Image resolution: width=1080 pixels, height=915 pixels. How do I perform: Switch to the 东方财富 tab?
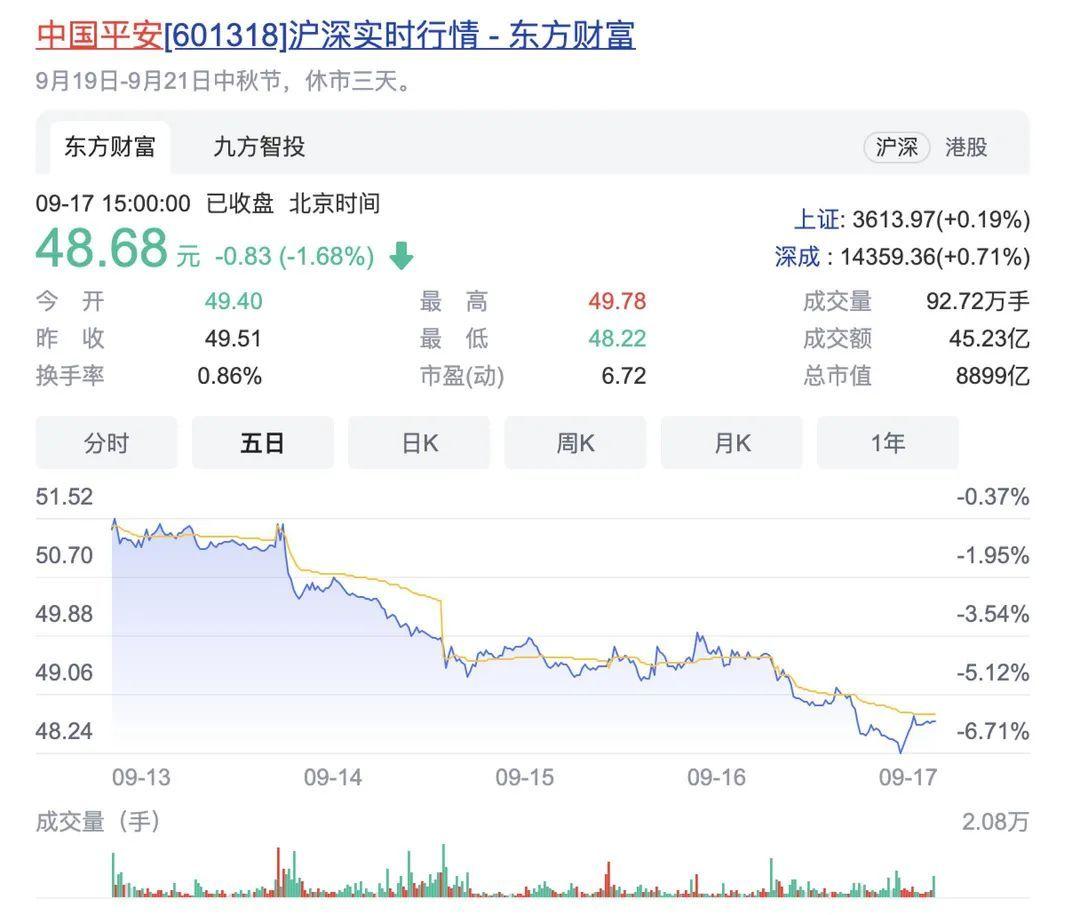[x=110, y=147]
